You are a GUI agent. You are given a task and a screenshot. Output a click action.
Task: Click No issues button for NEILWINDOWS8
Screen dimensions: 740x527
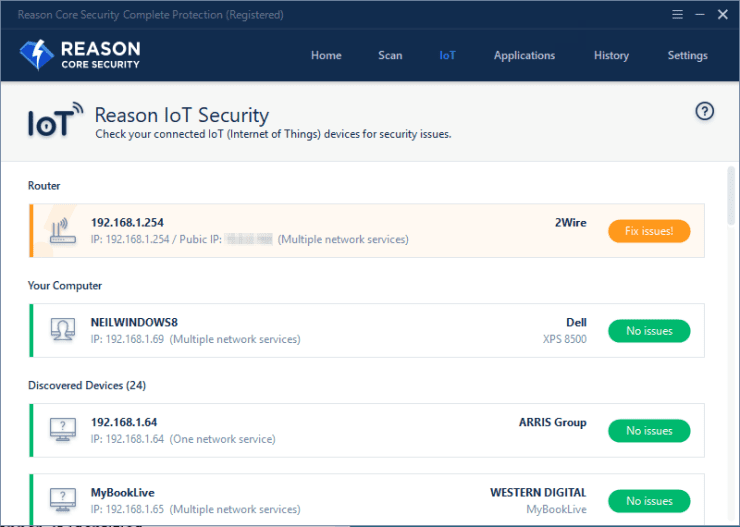coord(649,331)
